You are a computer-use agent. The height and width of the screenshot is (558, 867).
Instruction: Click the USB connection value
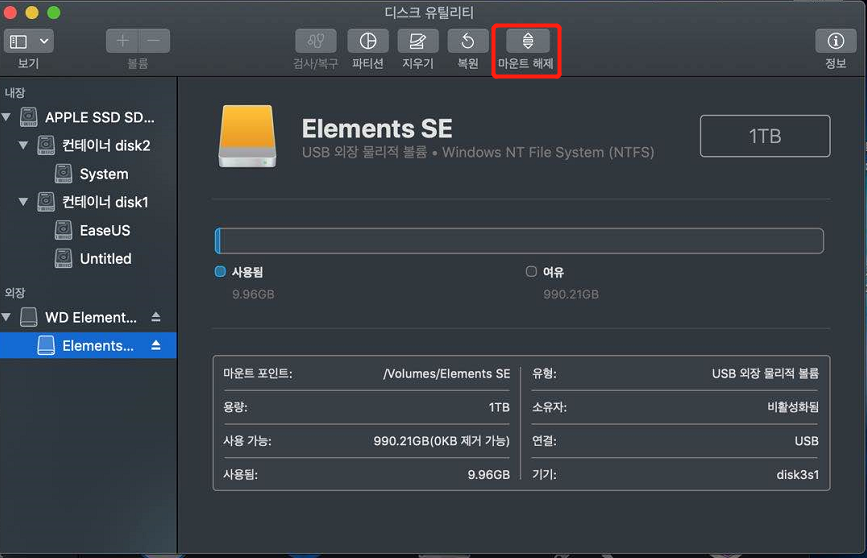pyautogui.click(x=806, y=441)
